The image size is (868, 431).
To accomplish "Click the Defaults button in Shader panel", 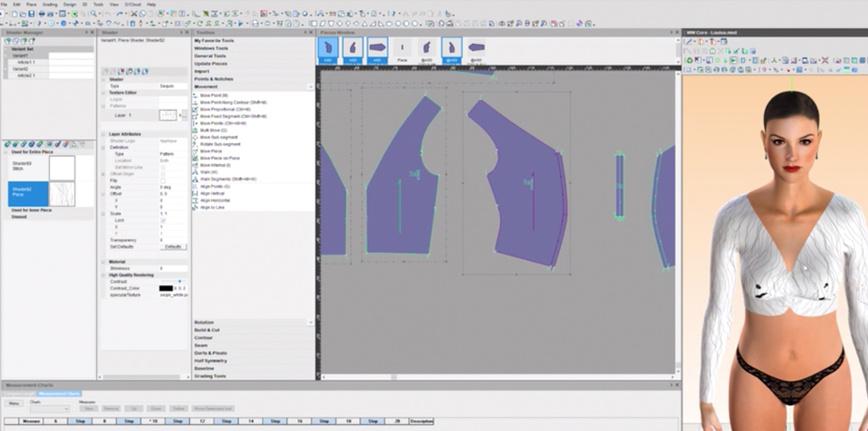I will (173, 247).
